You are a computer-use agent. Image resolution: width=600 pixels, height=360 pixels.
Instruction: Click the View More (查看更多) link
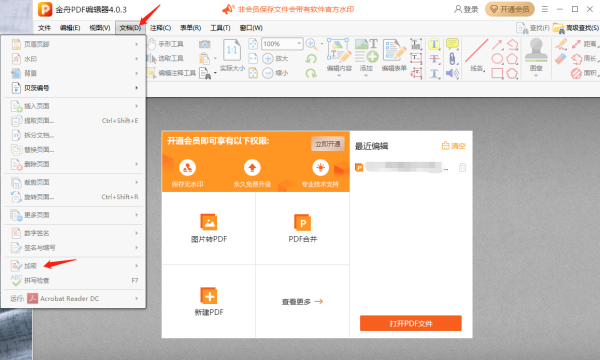click(x=302, y=302)
